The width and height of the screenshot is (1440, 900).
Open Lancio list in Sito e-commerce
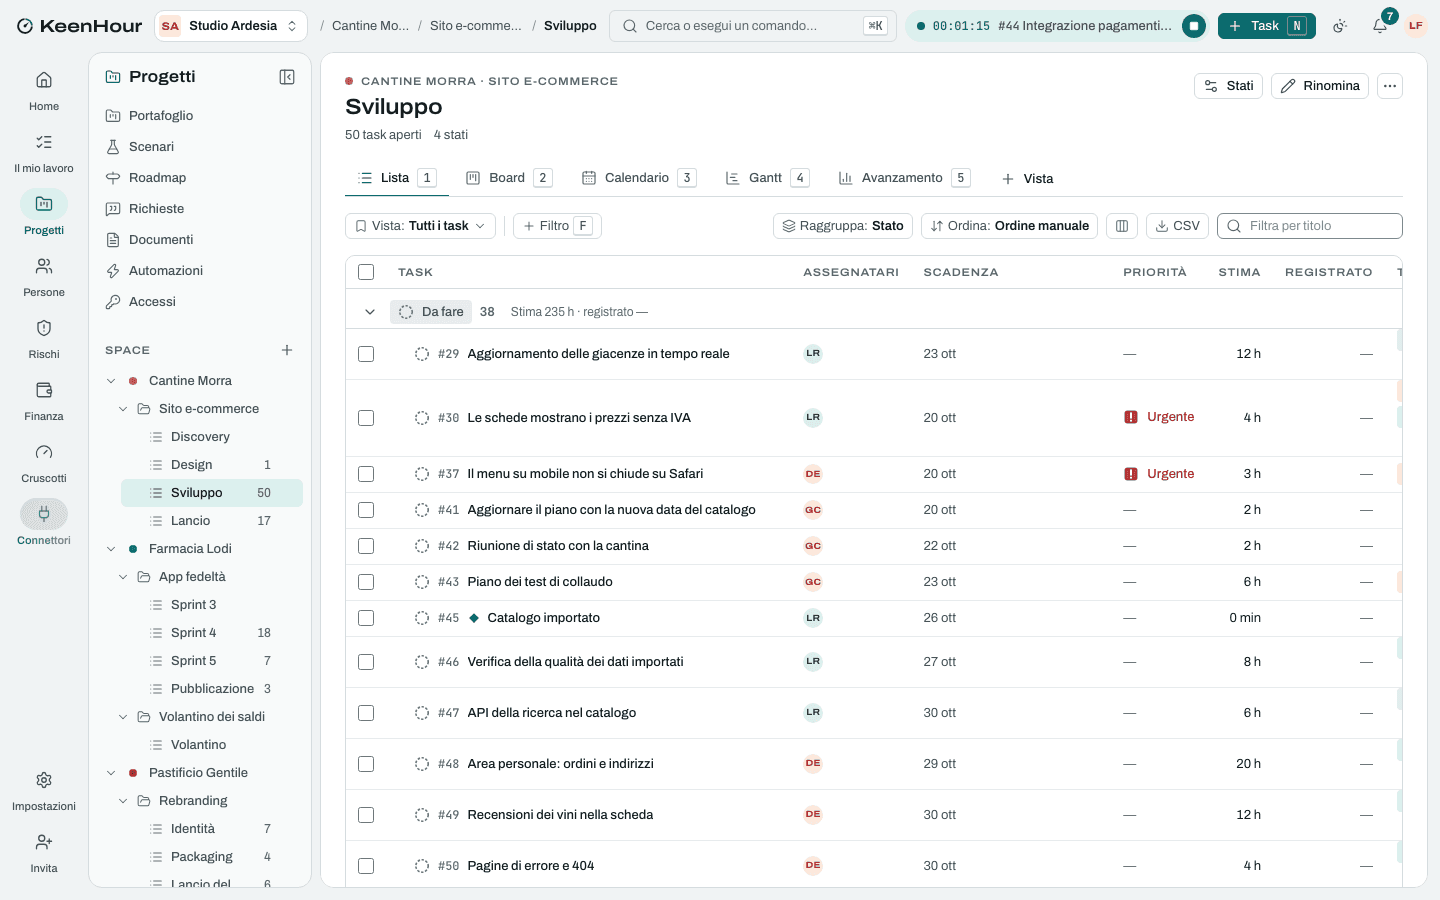[x=212, y=521]
